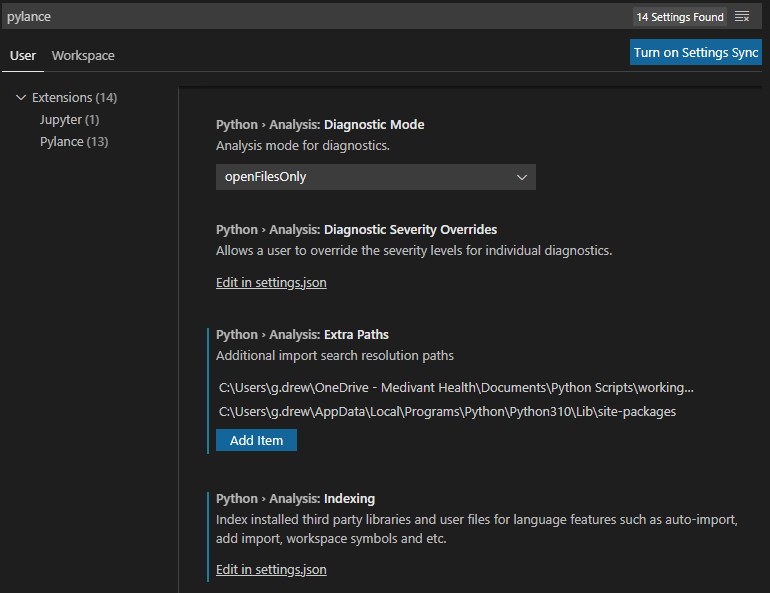This screenshot has height=593, width=770.
Task: Clear the settings search input icon
Action: 742,17
